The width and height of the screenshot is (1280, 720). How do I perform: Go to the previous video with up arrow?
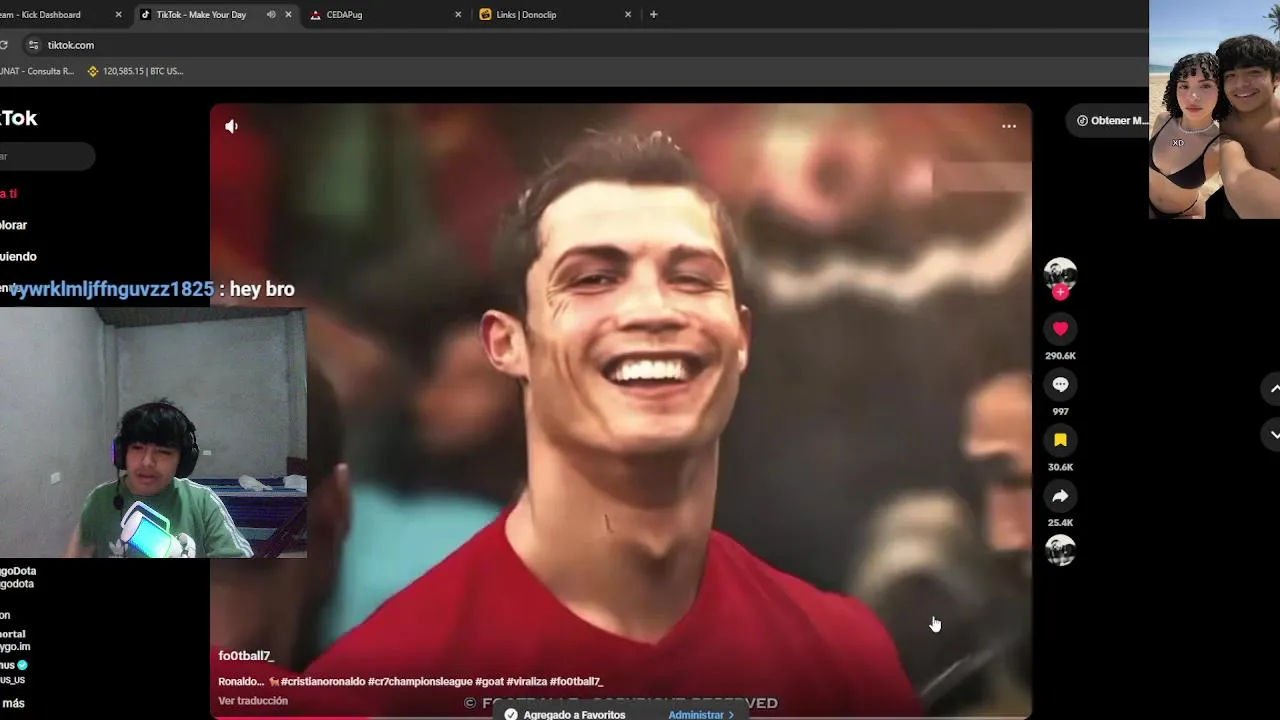point(1274,389)
